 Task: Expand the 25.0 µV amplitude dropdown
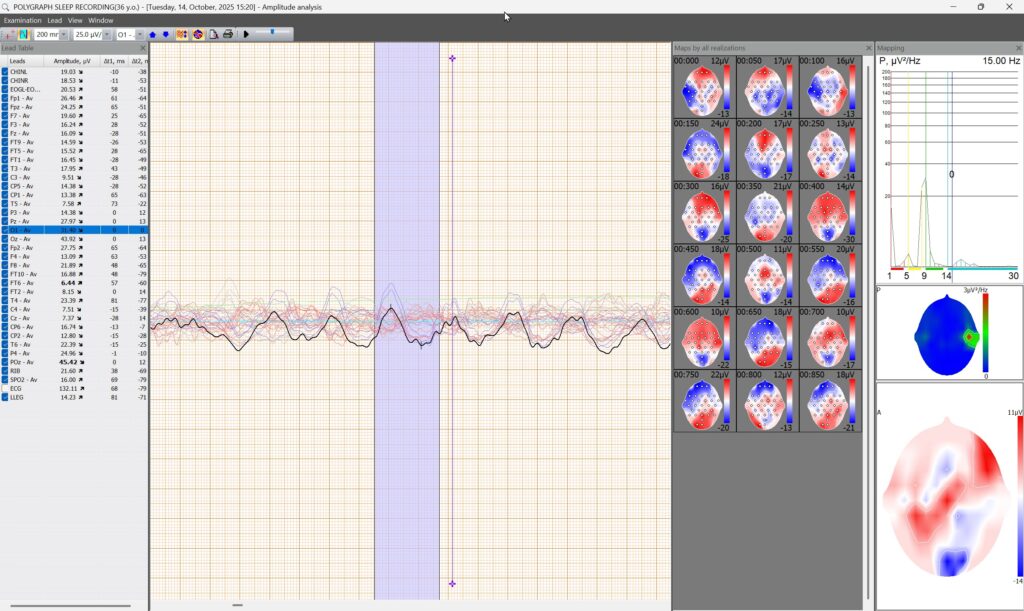[x=107, y=34]
